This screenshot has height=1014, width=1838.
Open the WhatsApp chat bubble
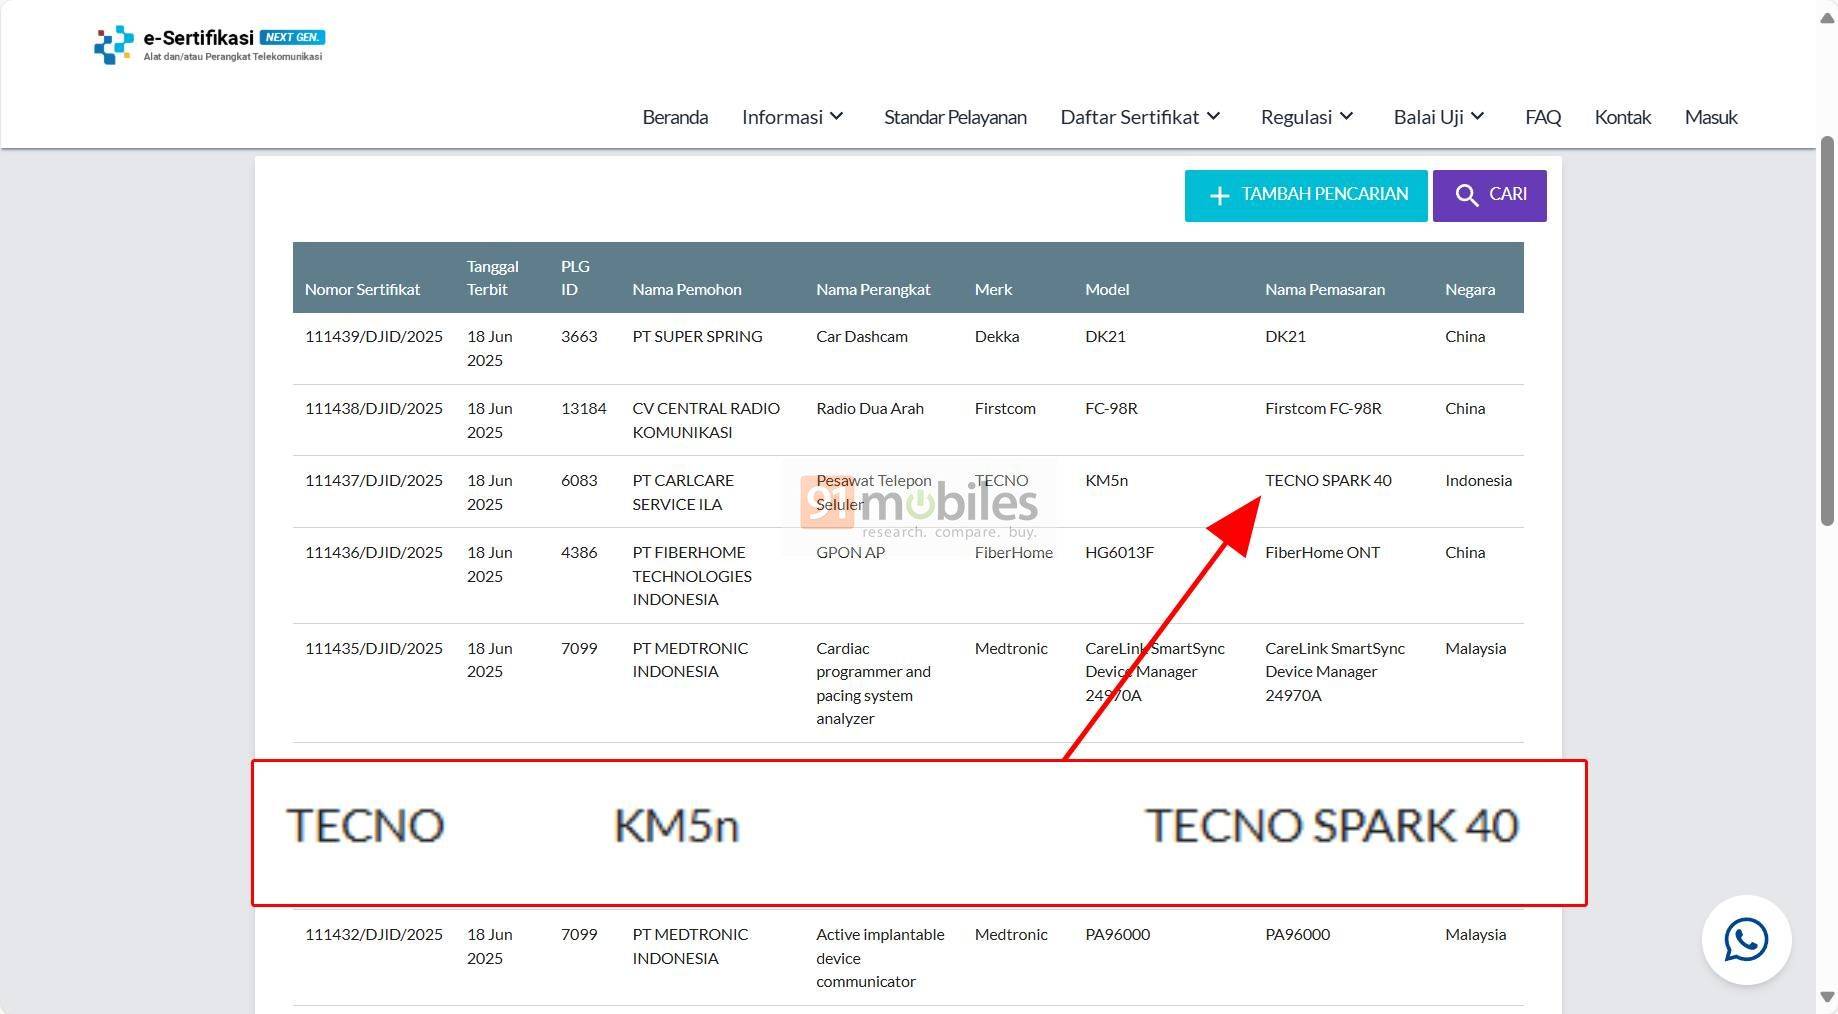click(x=1746, y=940)
